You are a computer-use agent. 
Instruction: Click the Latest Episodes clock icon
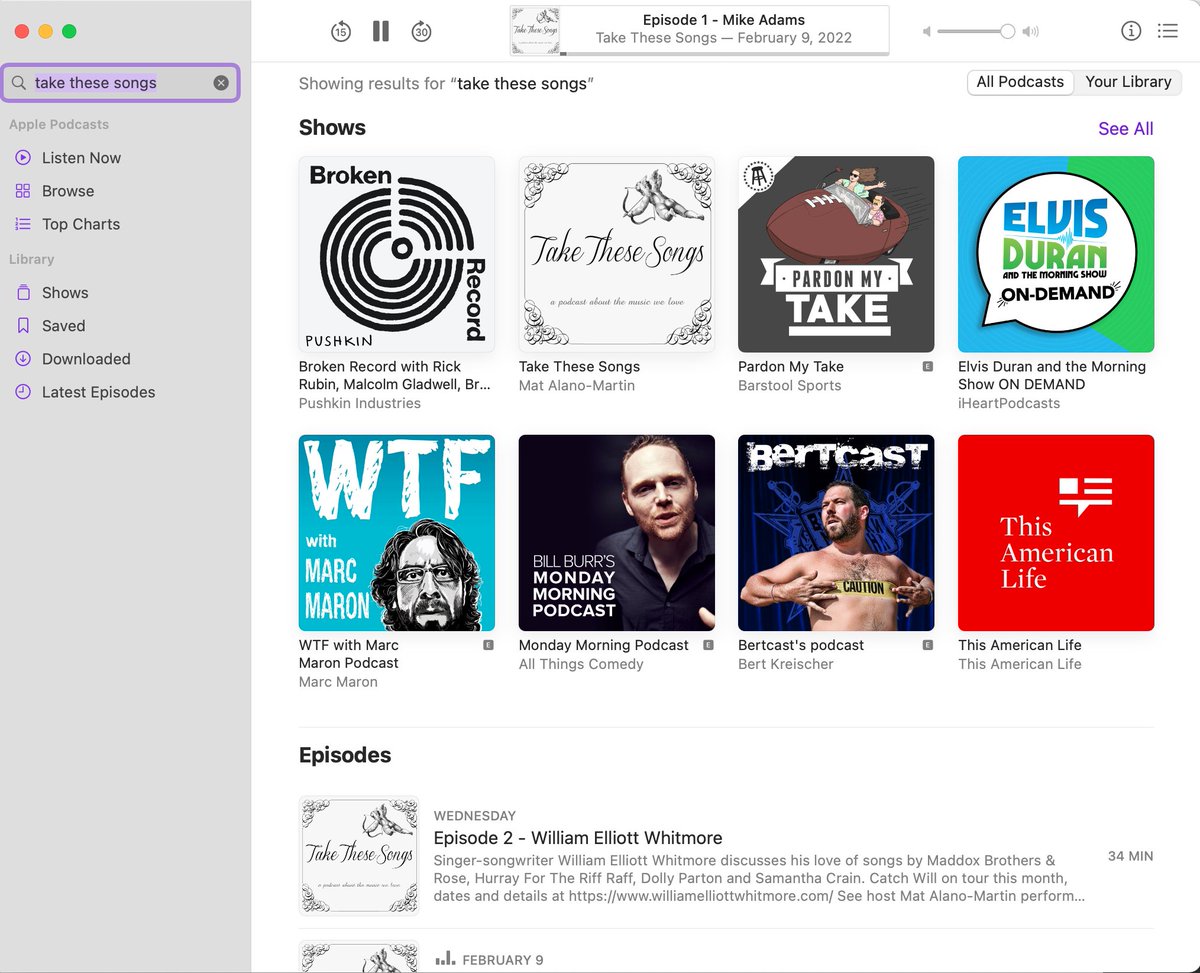[23, 392]
